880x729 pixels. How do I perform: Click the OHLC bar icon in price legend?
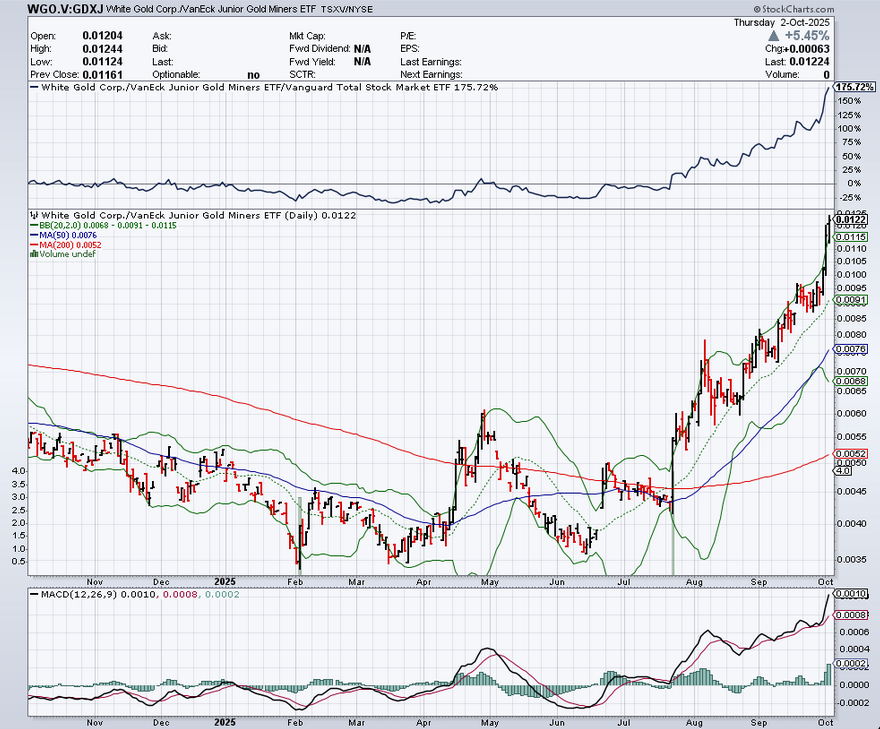click(34, 215)
